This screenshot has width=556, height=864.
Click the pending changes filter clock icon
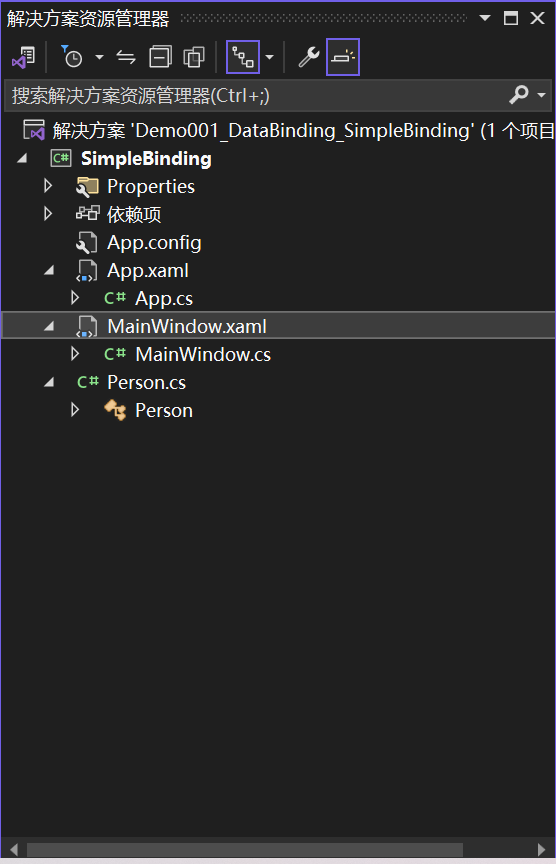[72, 57]
